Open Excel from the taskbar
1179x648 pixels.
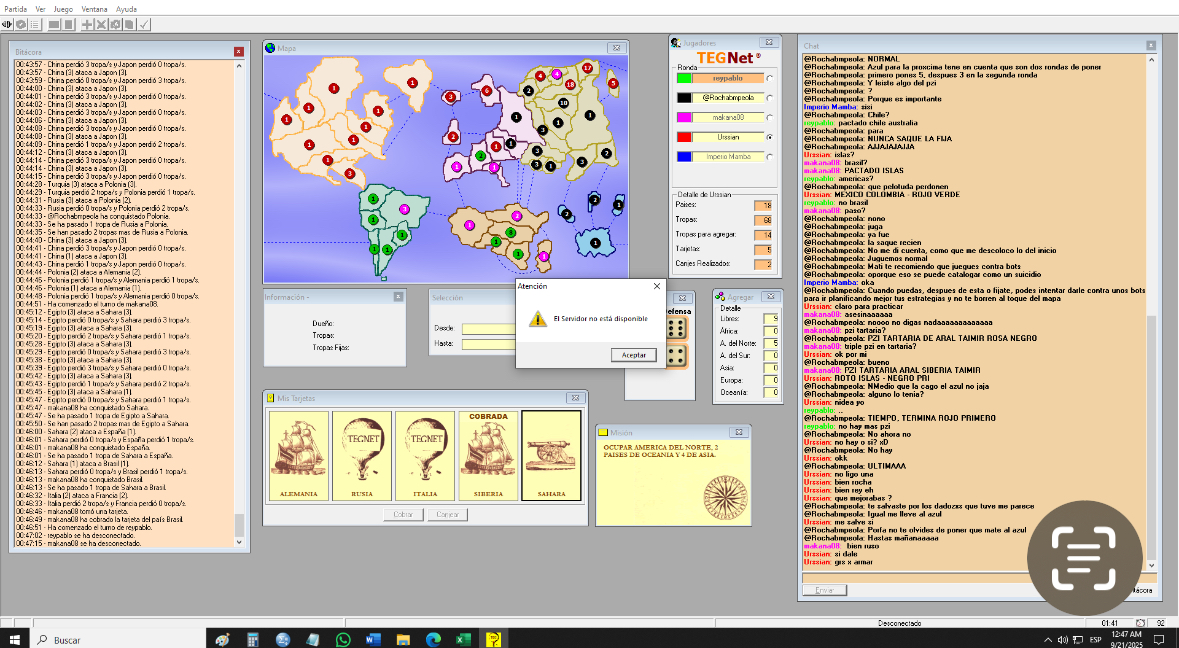(x=464, y=639)
